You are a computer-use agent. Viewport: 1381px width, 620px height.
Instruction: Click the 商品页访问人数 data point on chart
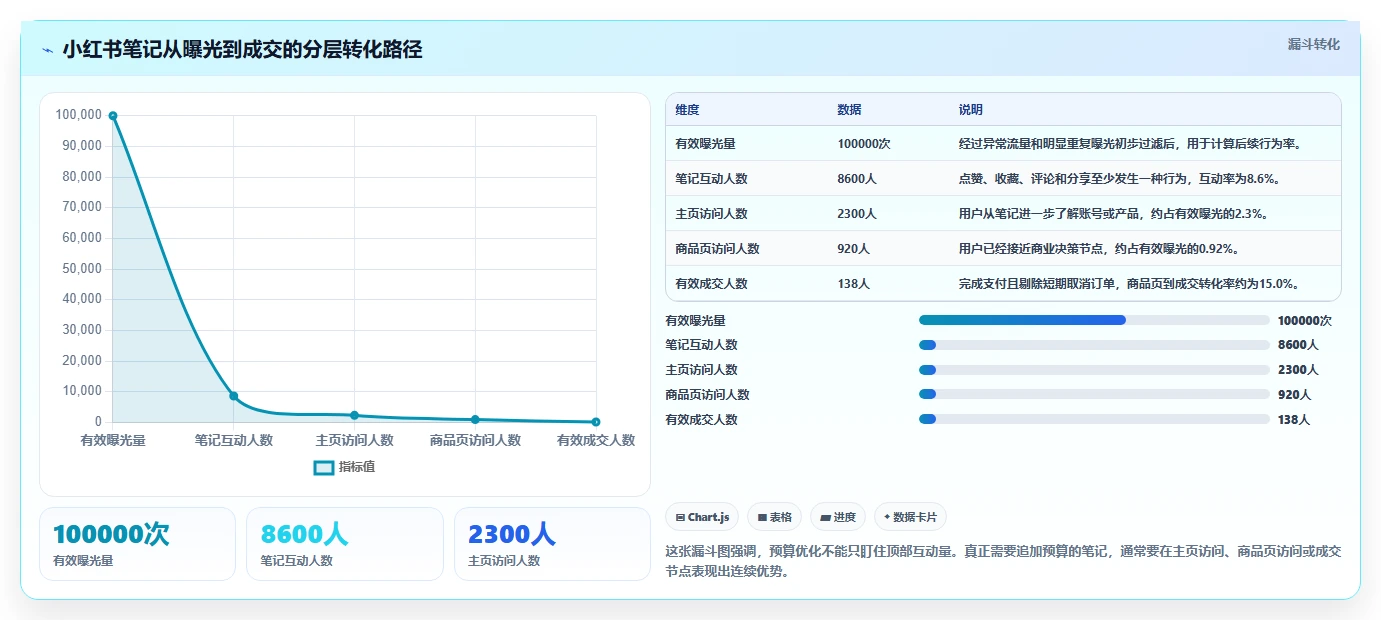coord(475,419)
